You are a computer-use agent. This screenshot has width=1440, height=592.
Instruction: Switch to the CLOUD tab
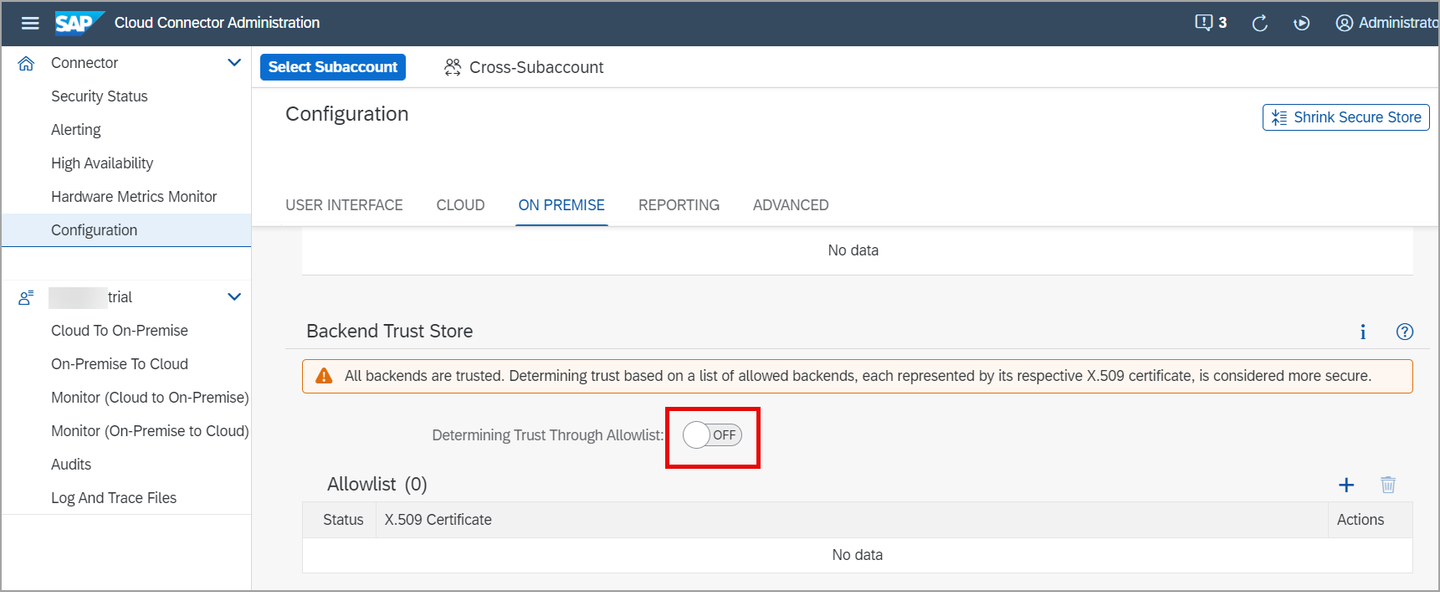pyautogui.click(x=460, y=205)
